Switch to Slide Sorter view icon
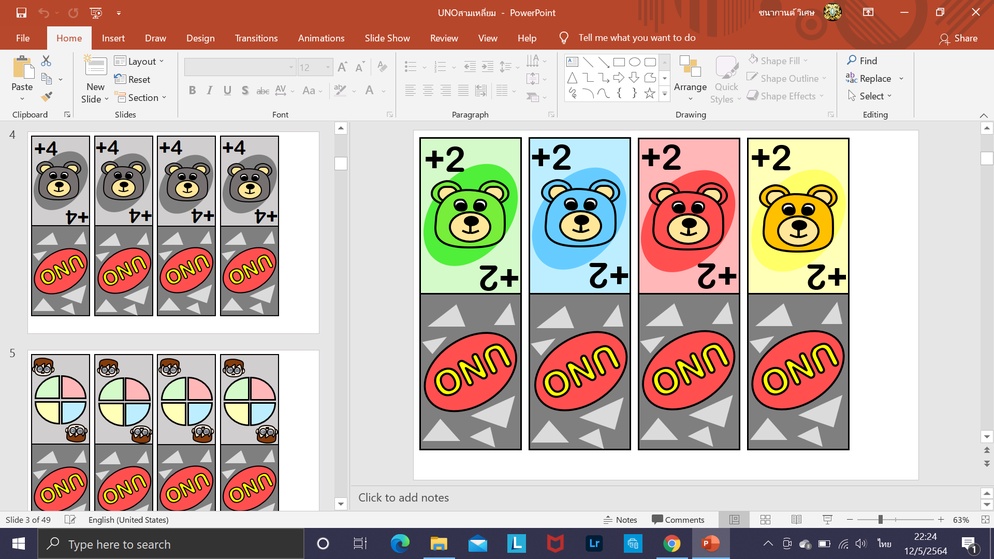Viewport: 994px width, 559px height. [x=765, y=520]
